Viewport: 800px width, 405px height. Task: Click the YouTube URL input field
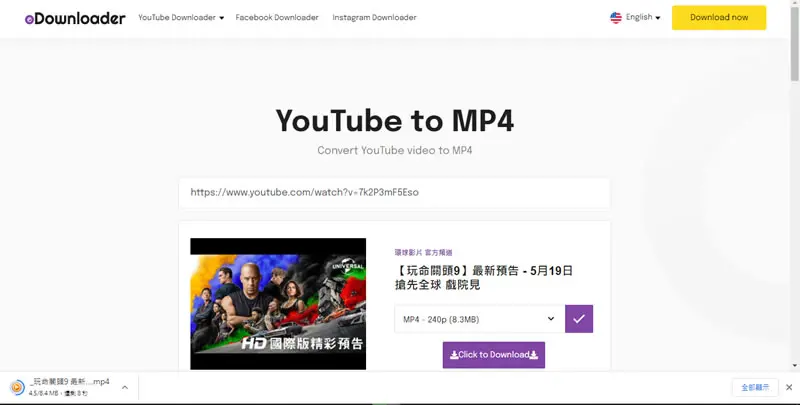pos(394,193)
